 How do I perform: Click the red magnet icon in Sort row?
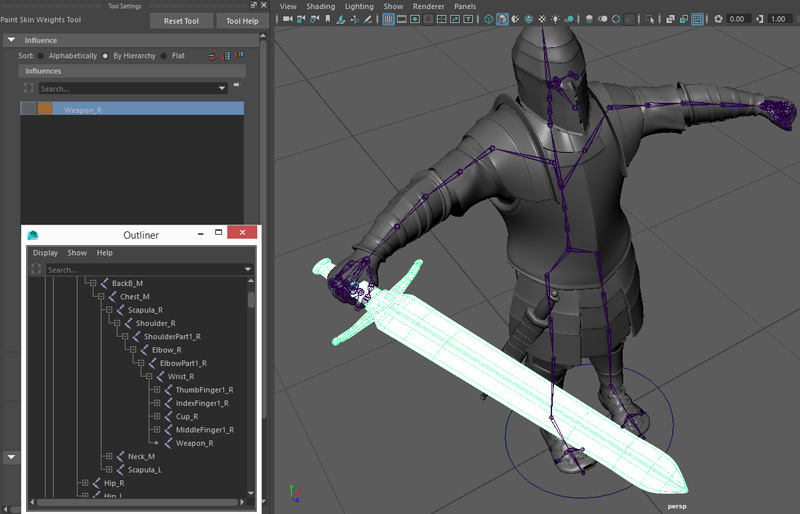tap(212, 56)
